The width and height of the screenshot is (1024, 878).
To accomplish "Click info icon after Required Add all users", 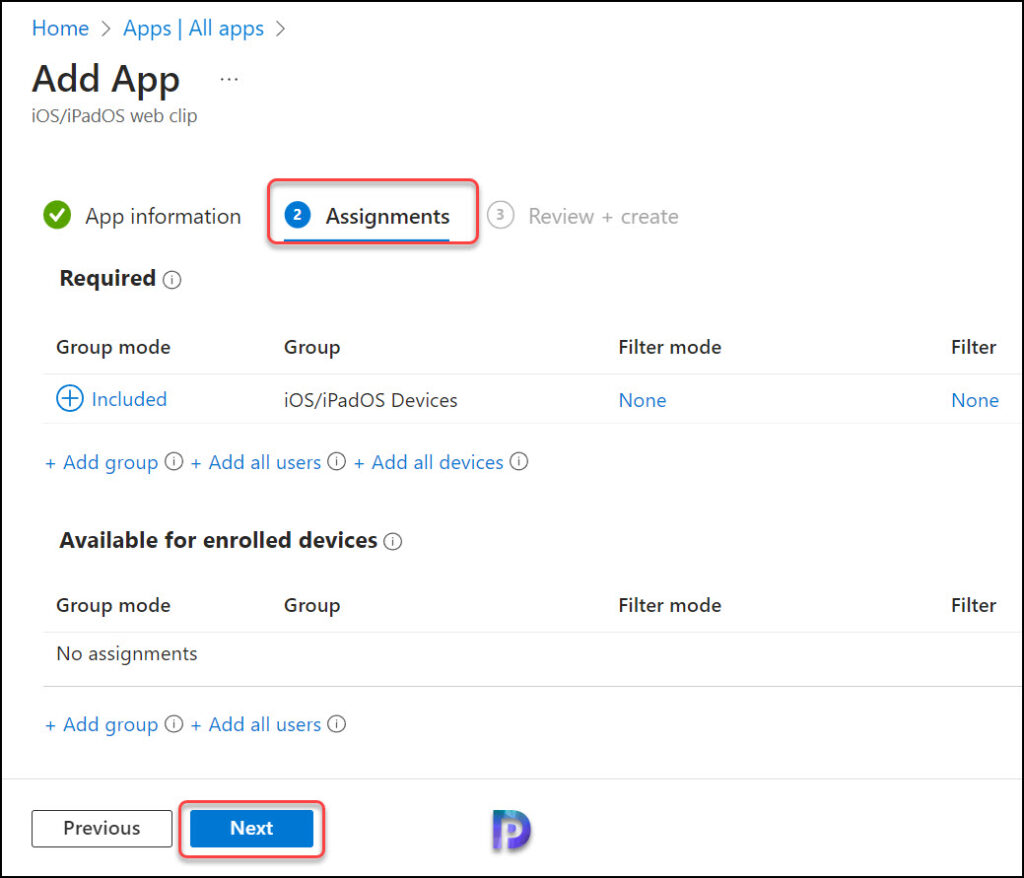I will pyautogui.click(x=336, y=462).
